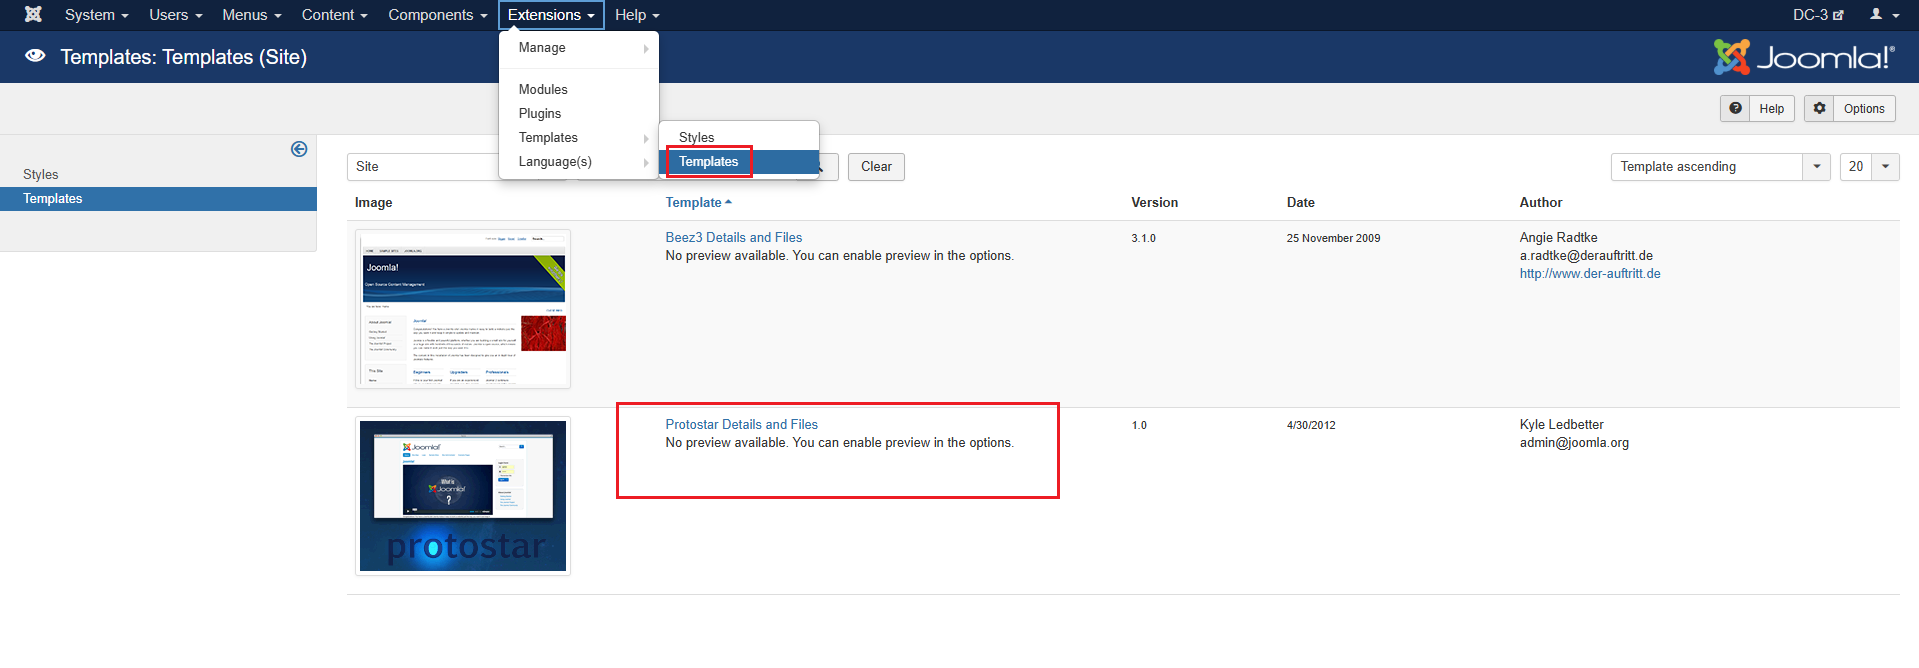The height and width of the screenshot is (668, 1919).
Task: Select Styles in the Templates submenu
Action: pyautogui.click(x=739, y=137)
